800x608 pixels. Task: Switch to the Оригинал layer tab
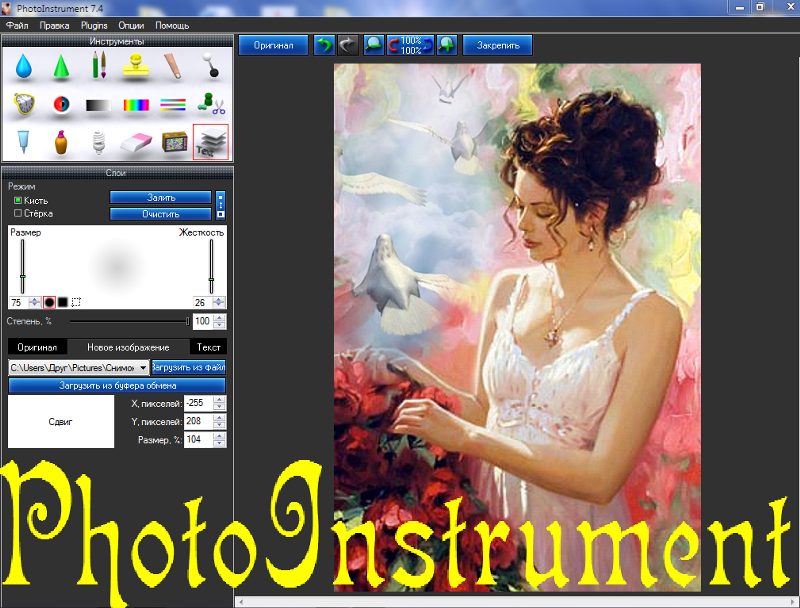tap(37, 347)
